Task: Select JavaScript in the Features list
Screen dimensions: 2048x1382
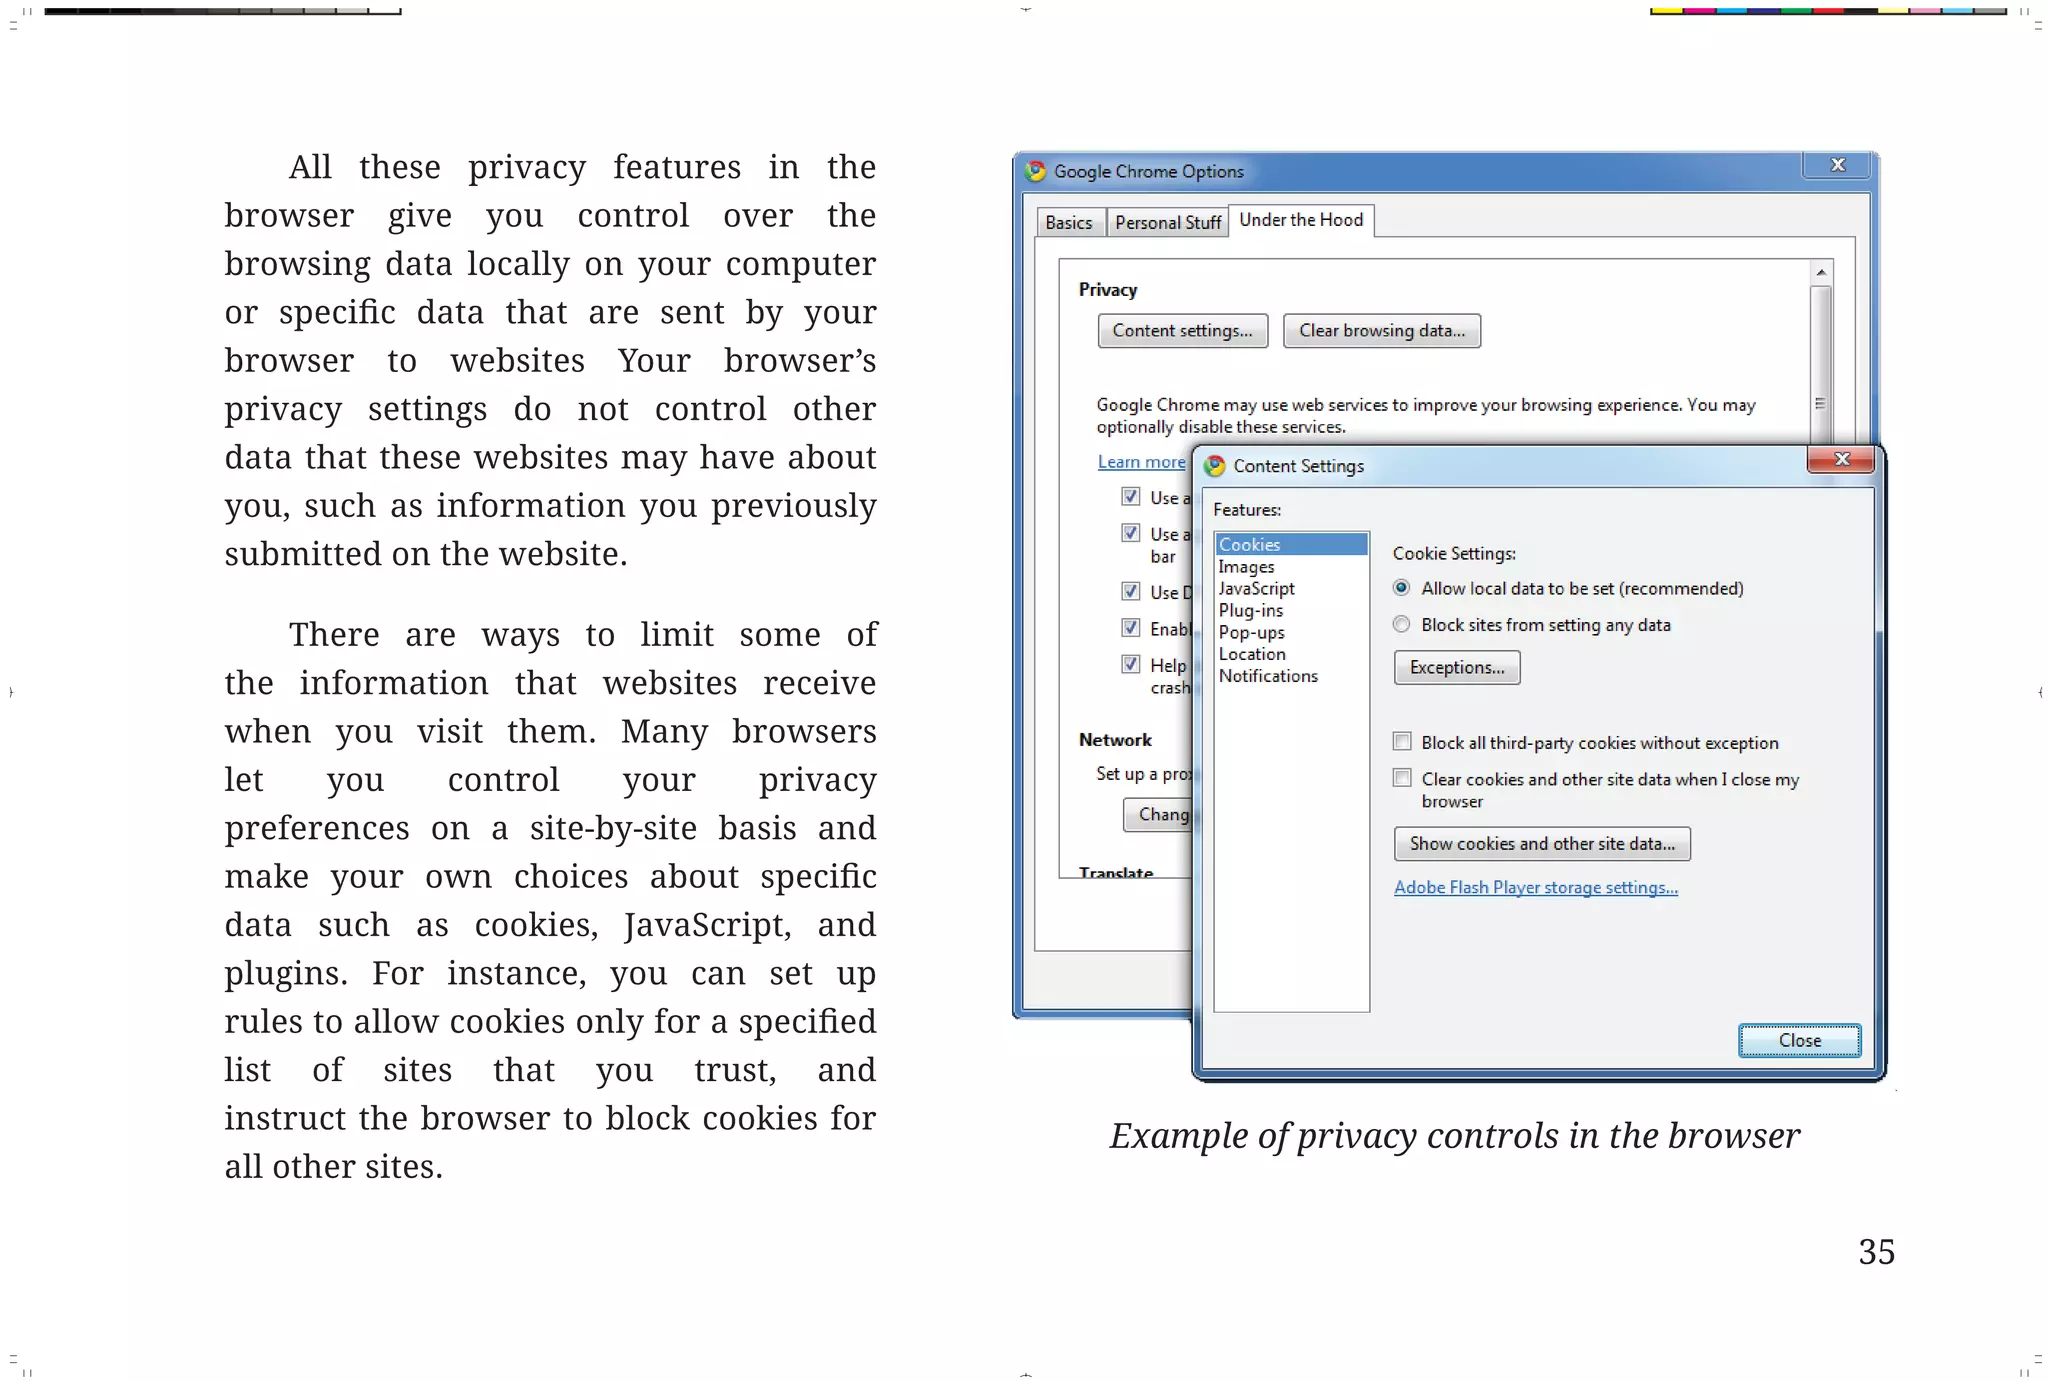Action: 1291,588
